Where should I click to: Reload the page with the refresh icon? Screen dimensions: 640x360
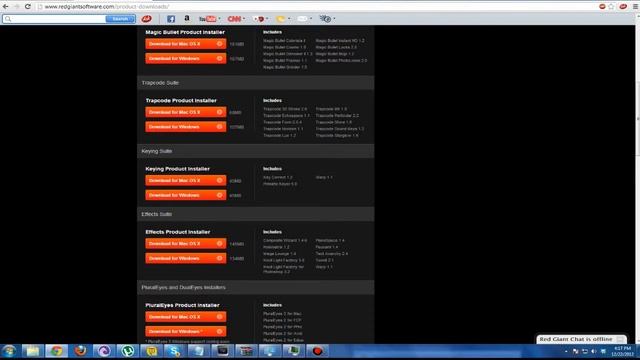(28, 7)
